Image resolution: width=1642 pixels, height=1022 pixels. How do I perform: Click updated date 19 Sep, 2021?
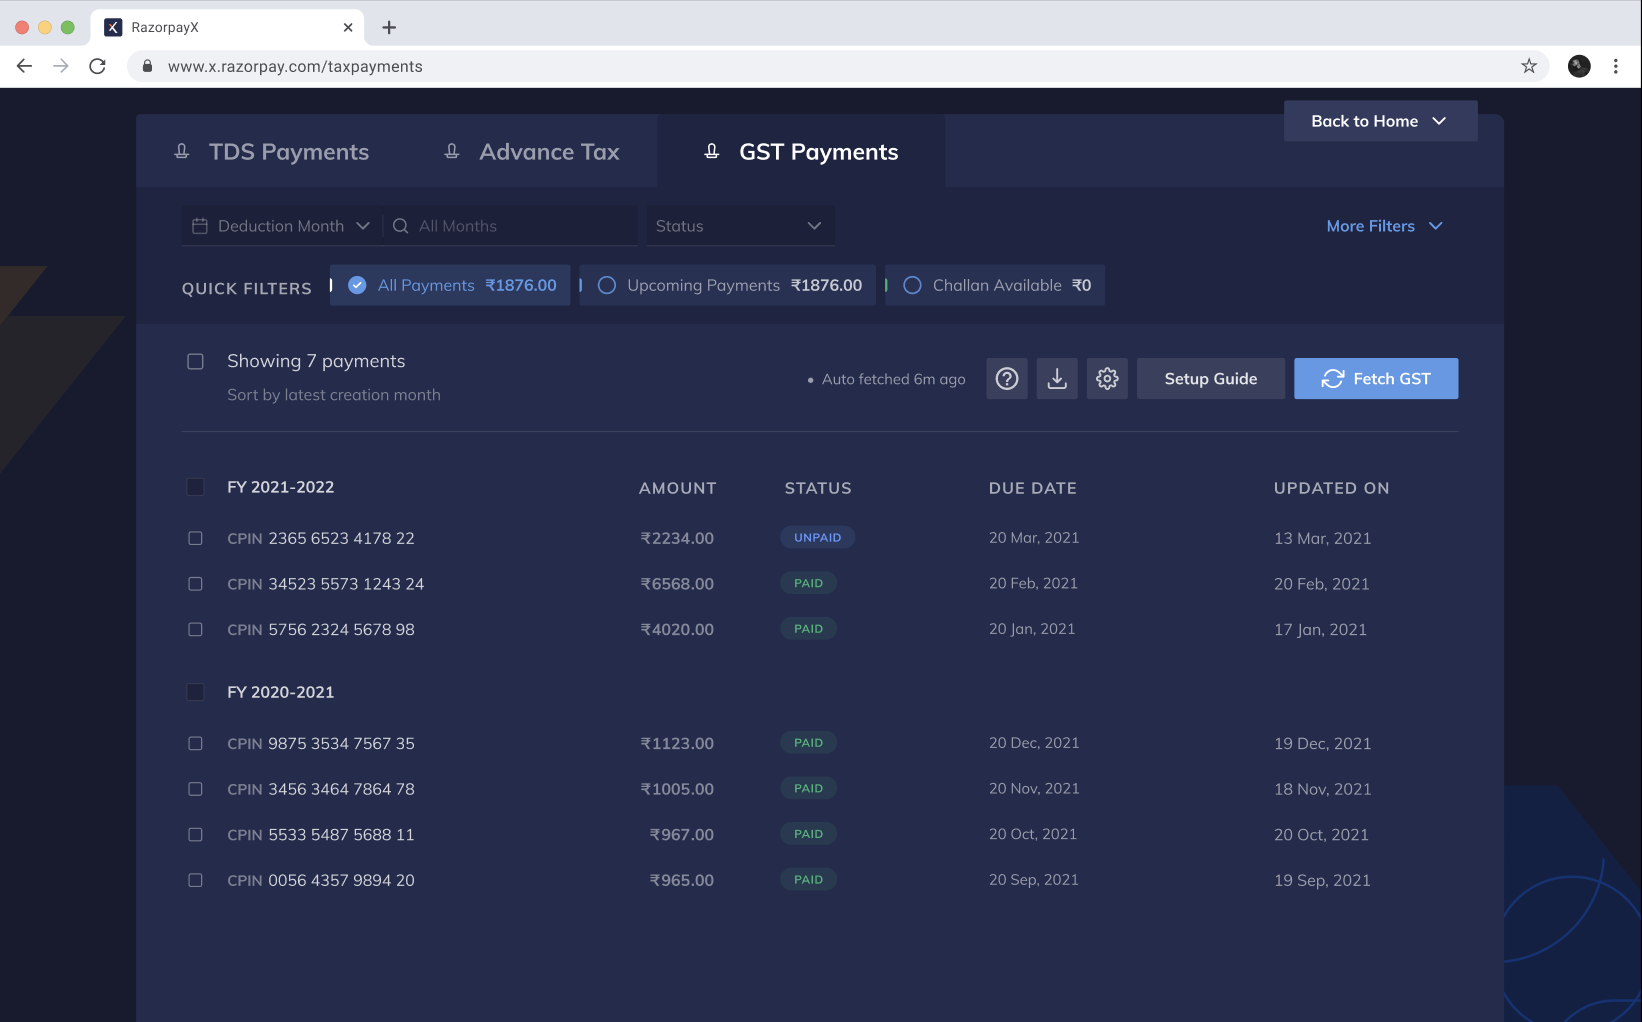(x=1322, y=880)
